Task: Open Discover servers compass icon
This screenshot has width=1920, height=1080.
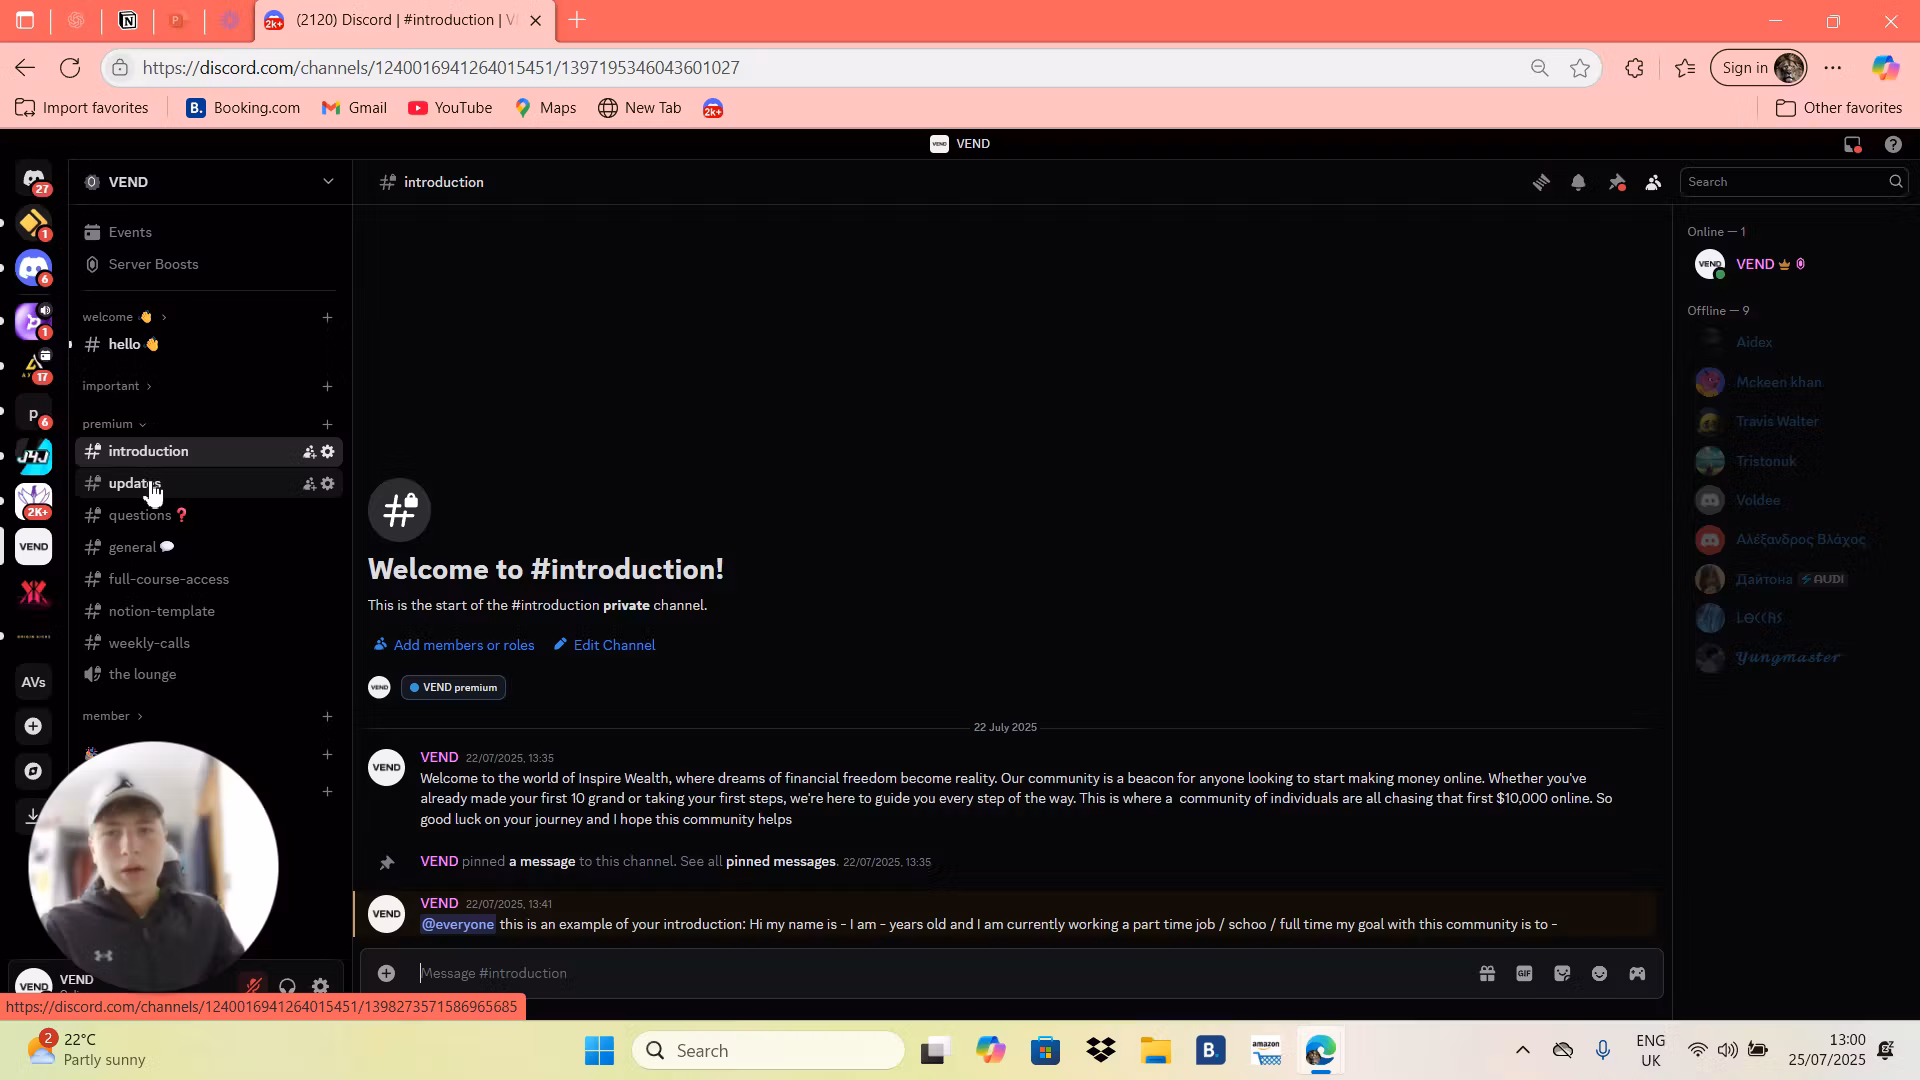Action: coord(34,772)
